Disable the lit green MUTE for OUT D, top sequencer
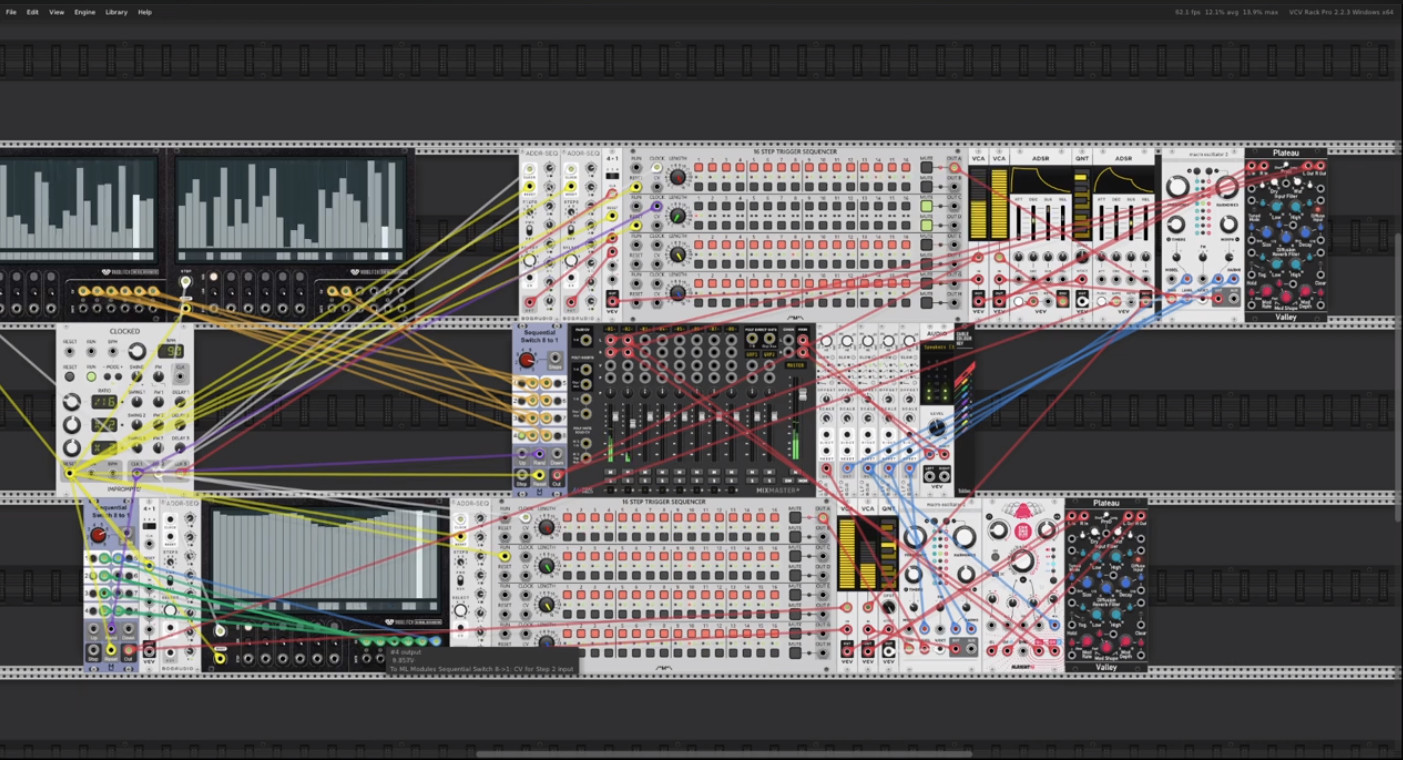Image resolution: width=1403 pixels, height=760 pixels. [x=926, y=225]
